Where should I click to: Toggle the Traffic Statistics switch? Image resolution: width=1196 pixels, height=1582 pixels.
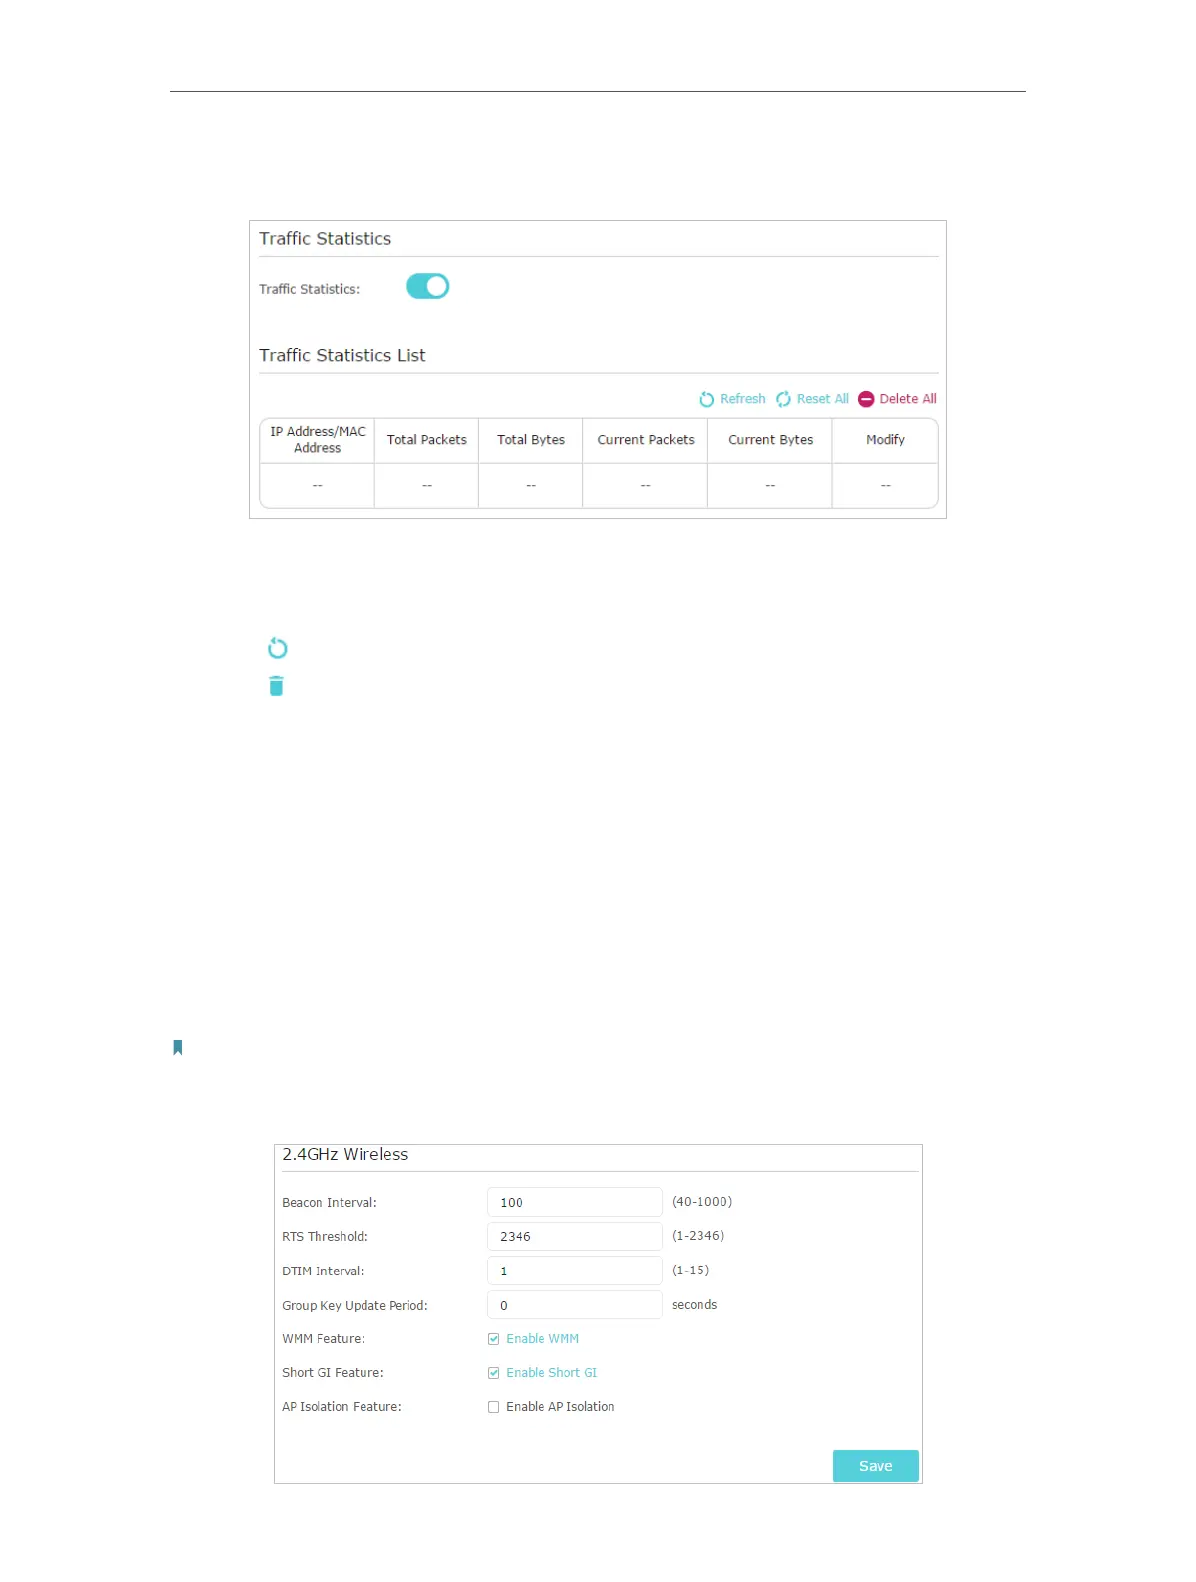(x=427, y=287)
